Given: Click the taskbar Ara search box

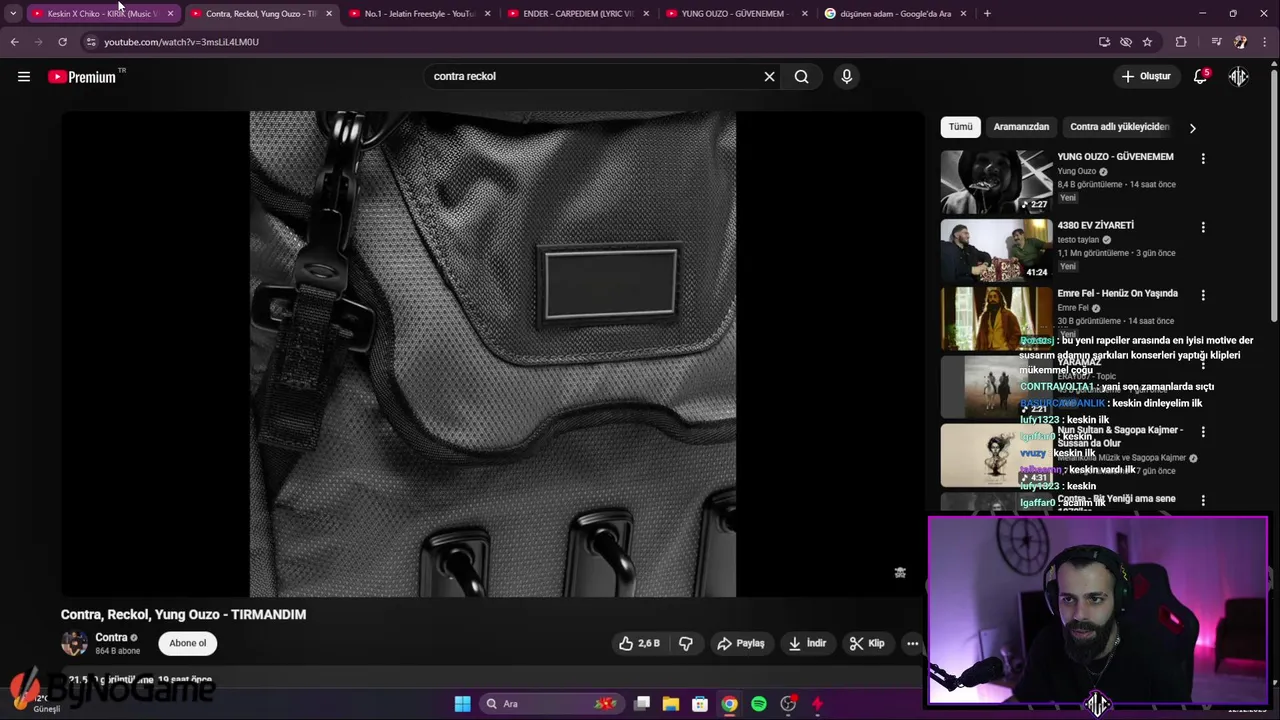Looking at the screenshot, I should point(550,704).
